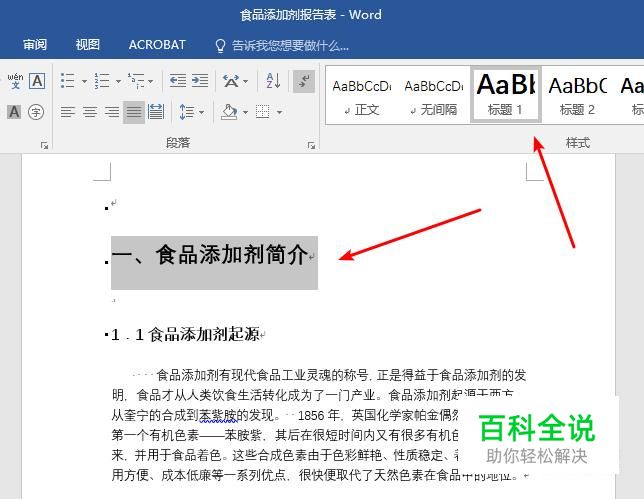Click the subheading 1.1 食品添加剂起源

pyautogui.click(x=185, y=334)
